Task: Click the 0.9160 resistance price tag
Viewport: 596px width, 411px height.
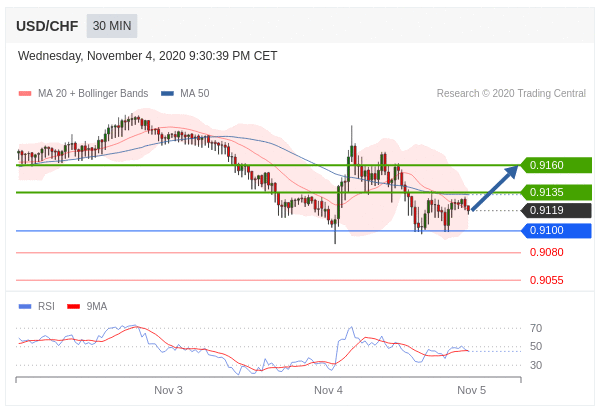Action: click(556, 165)
